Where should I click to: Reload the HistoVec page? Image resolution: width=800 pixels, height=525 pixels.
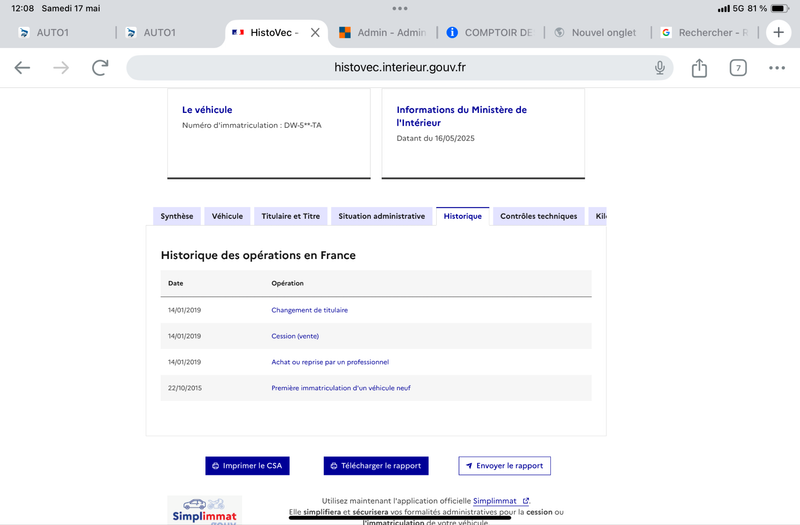point(100,67)
